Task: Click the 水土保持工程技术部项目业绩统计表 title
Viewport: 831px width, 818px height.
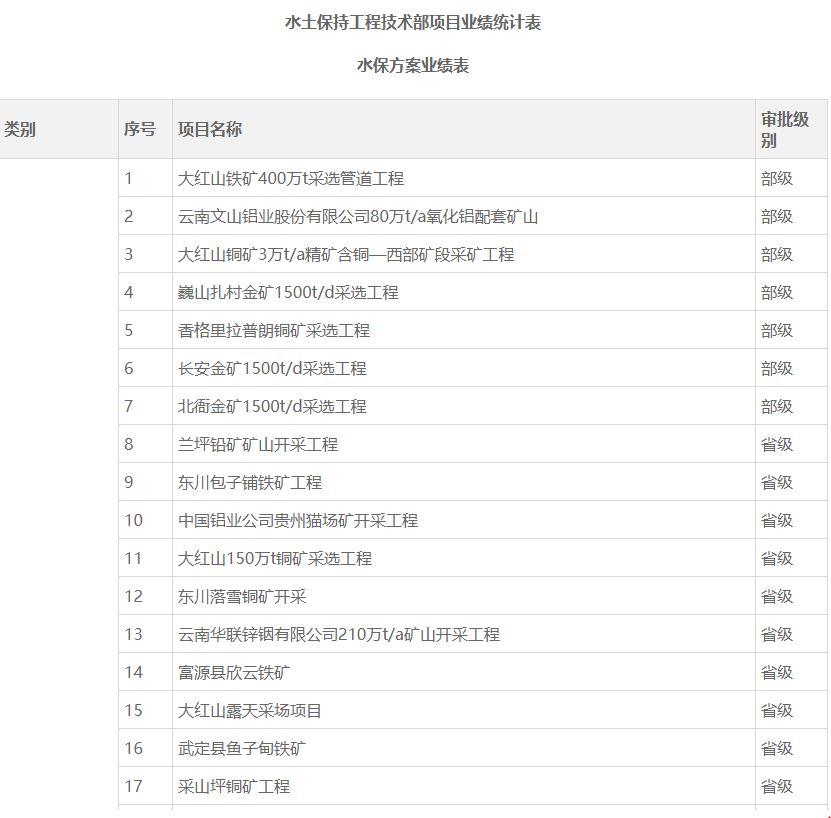Action: point(413,22)
